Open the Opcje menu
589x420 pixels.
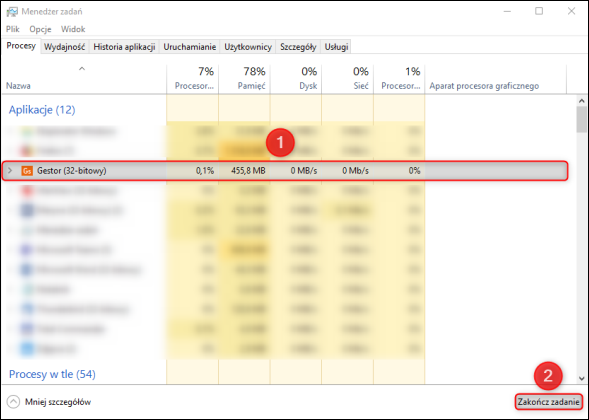point(40,29)
